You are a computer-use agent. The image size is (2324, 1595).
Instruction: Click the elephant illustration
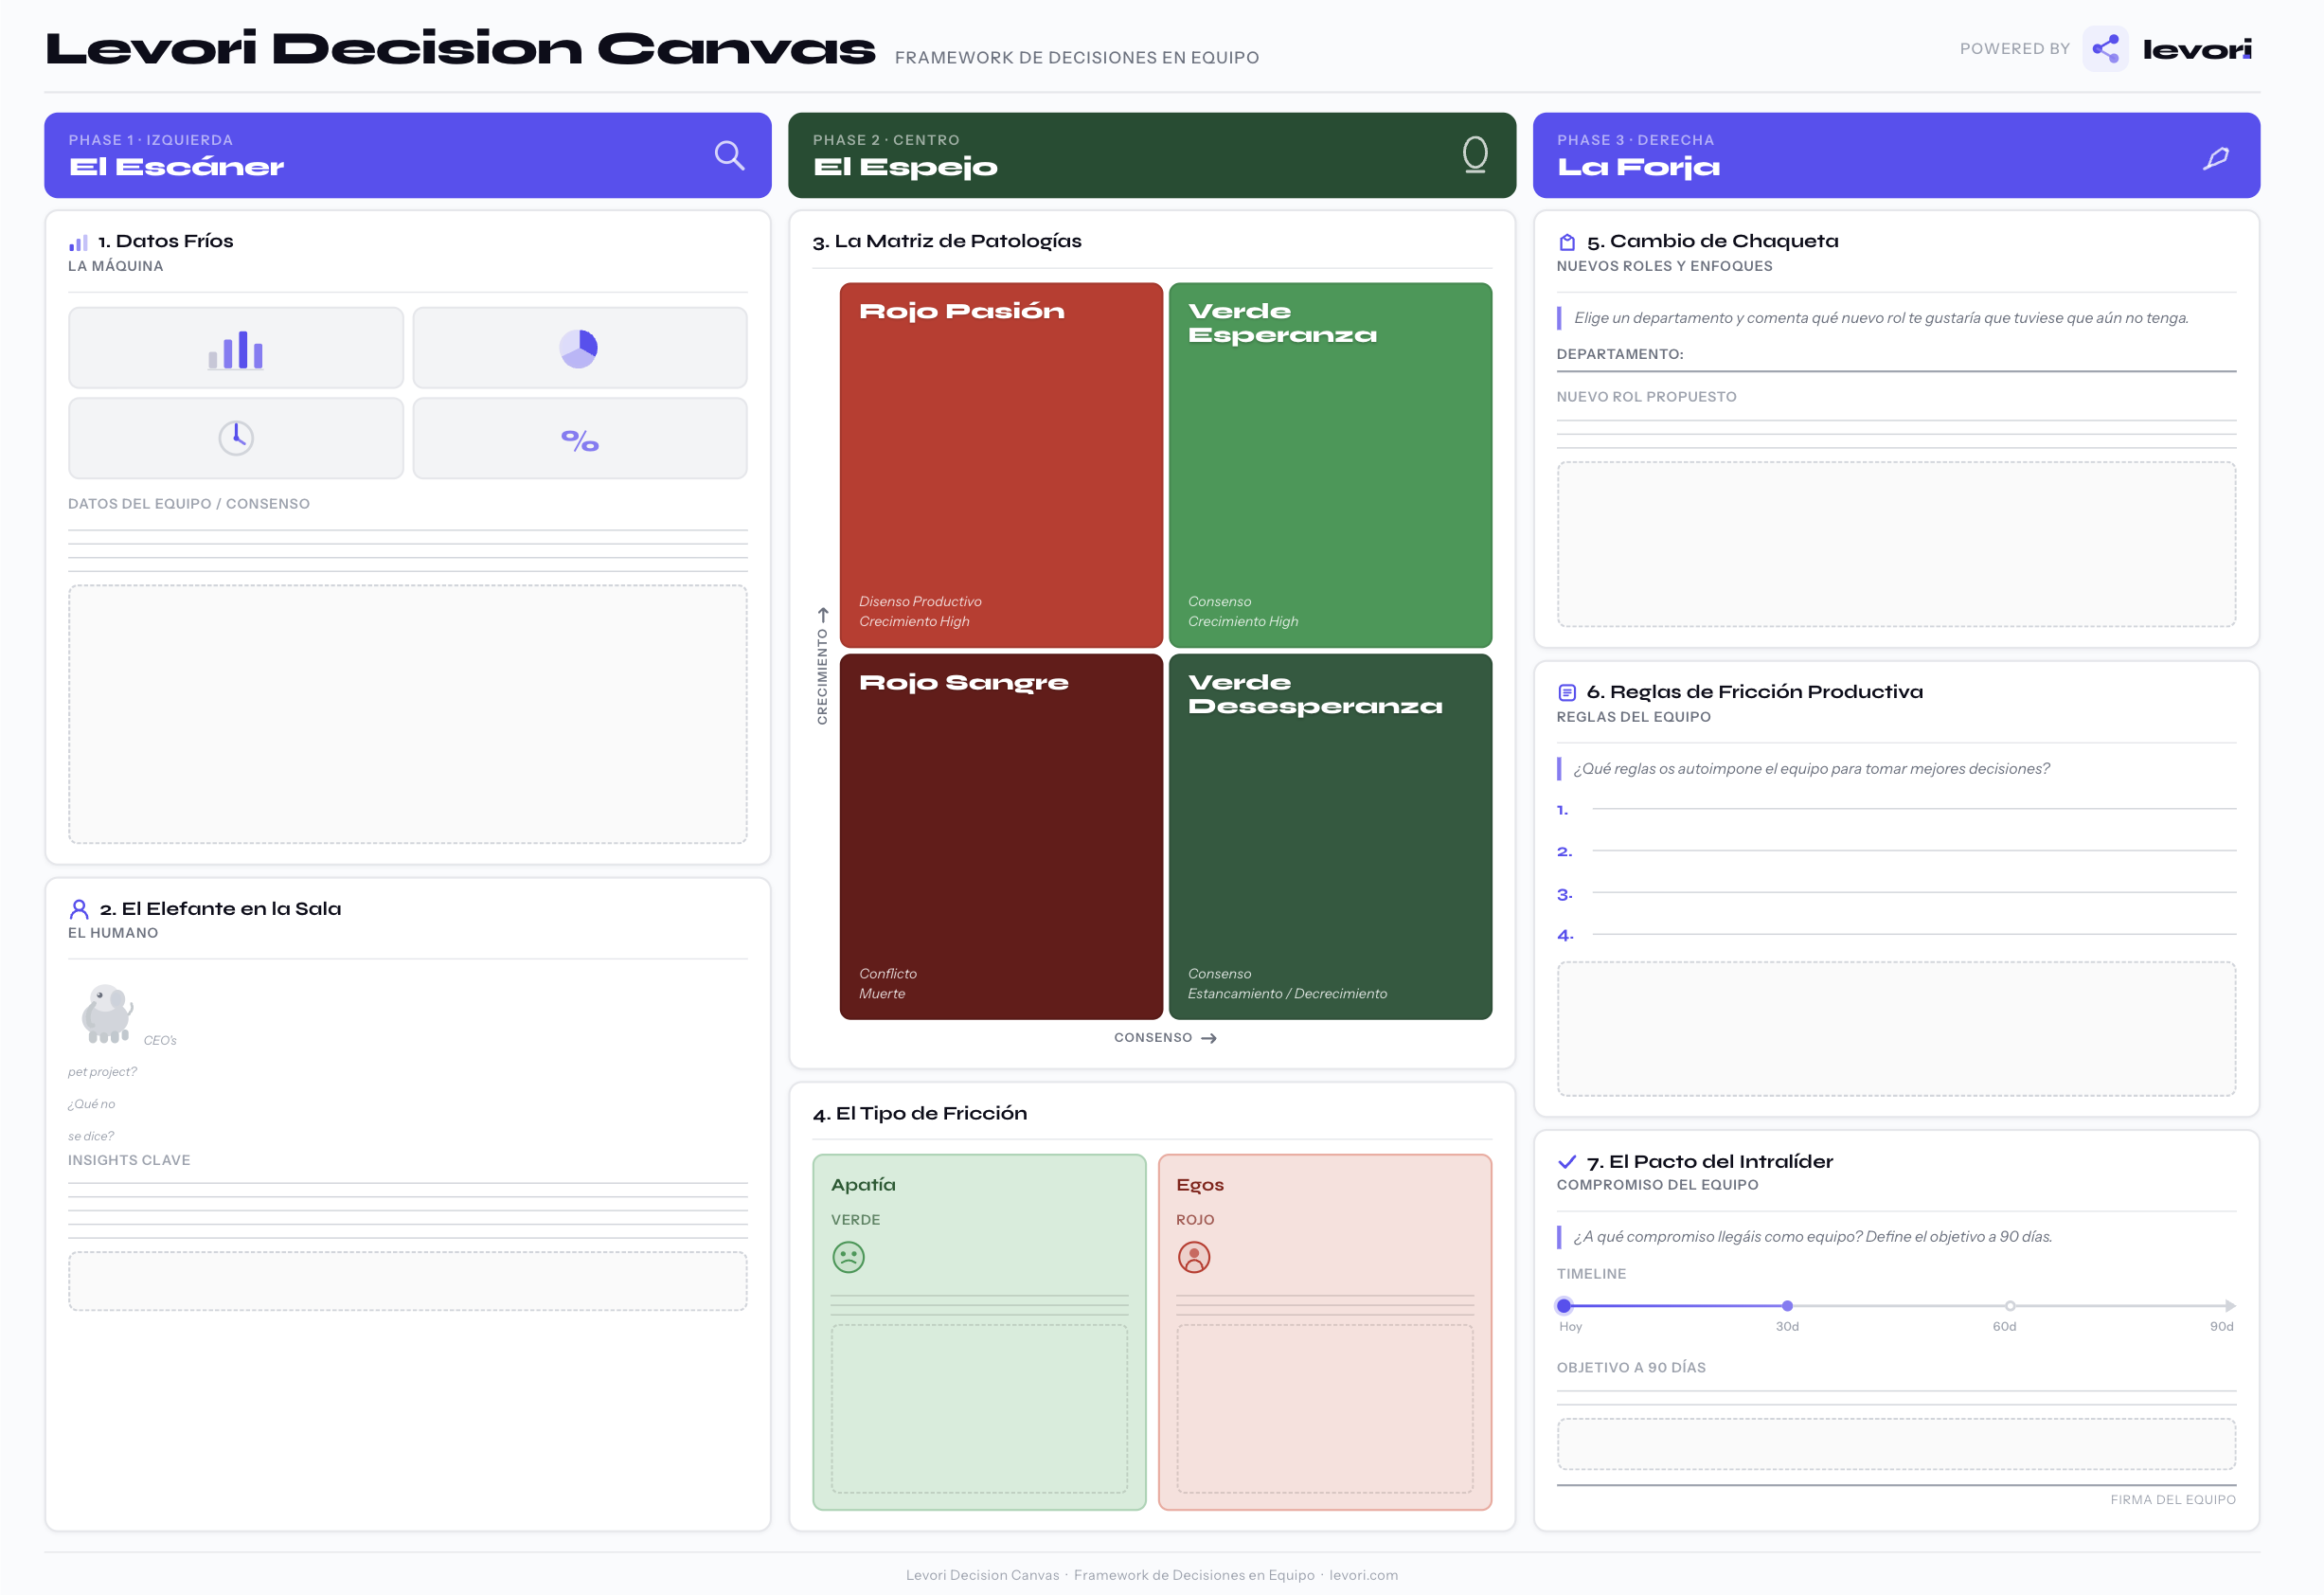[106, 1014]
